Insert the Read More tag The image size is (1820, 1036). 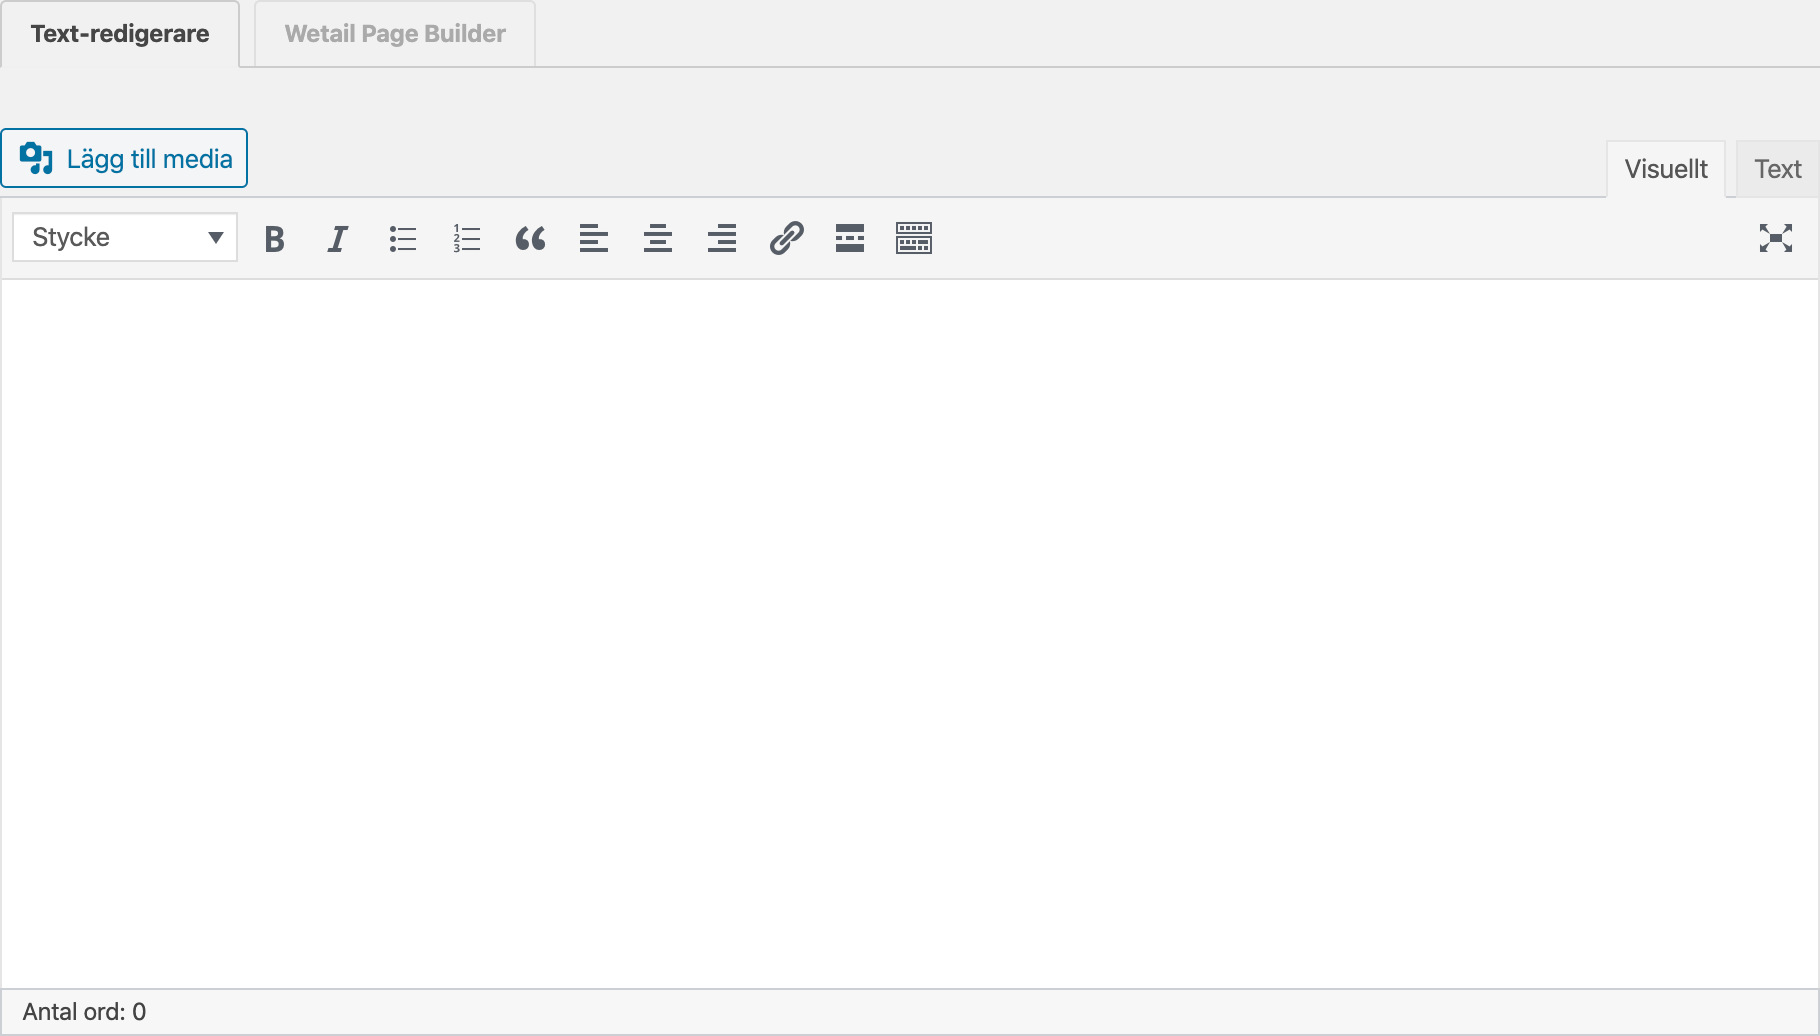(850, 239)
